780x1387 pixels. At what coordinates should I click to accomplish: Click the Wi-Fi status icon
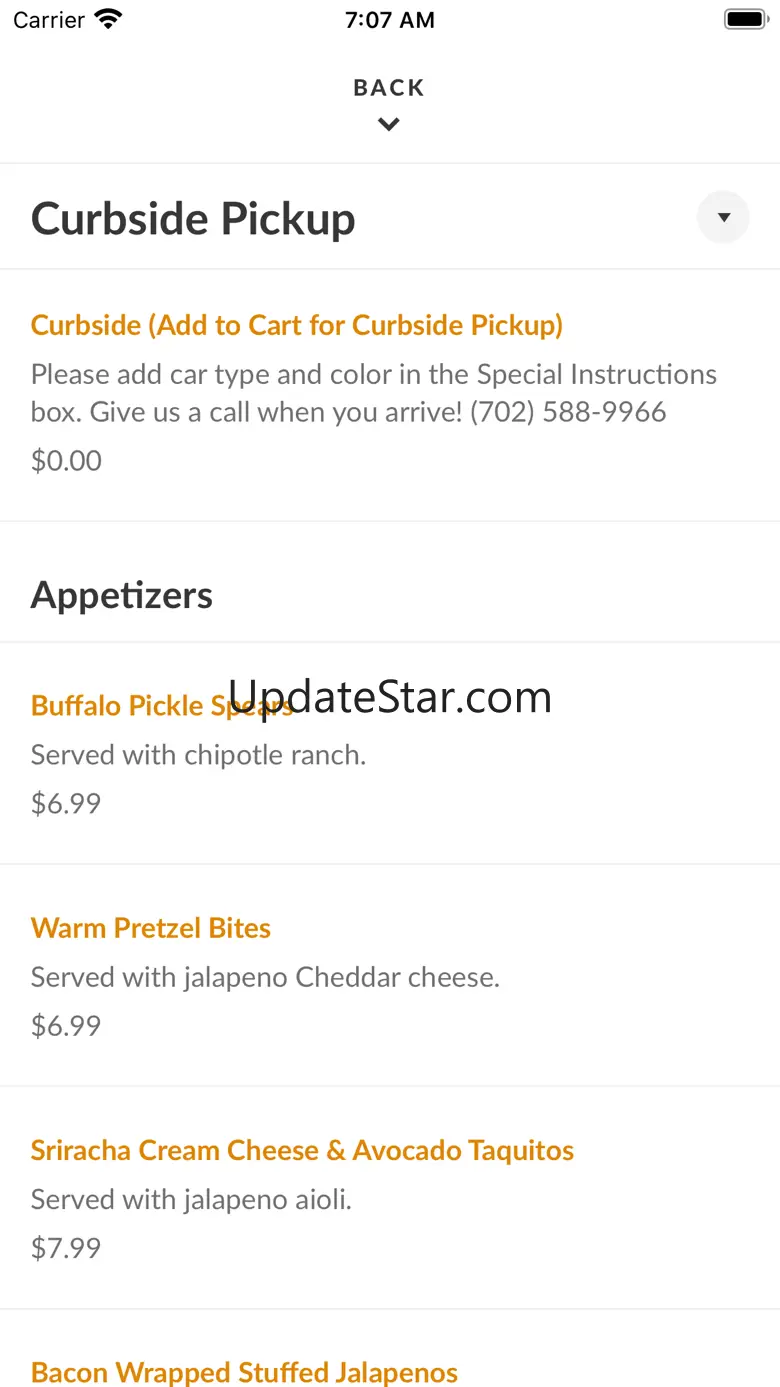pos(107,19)
